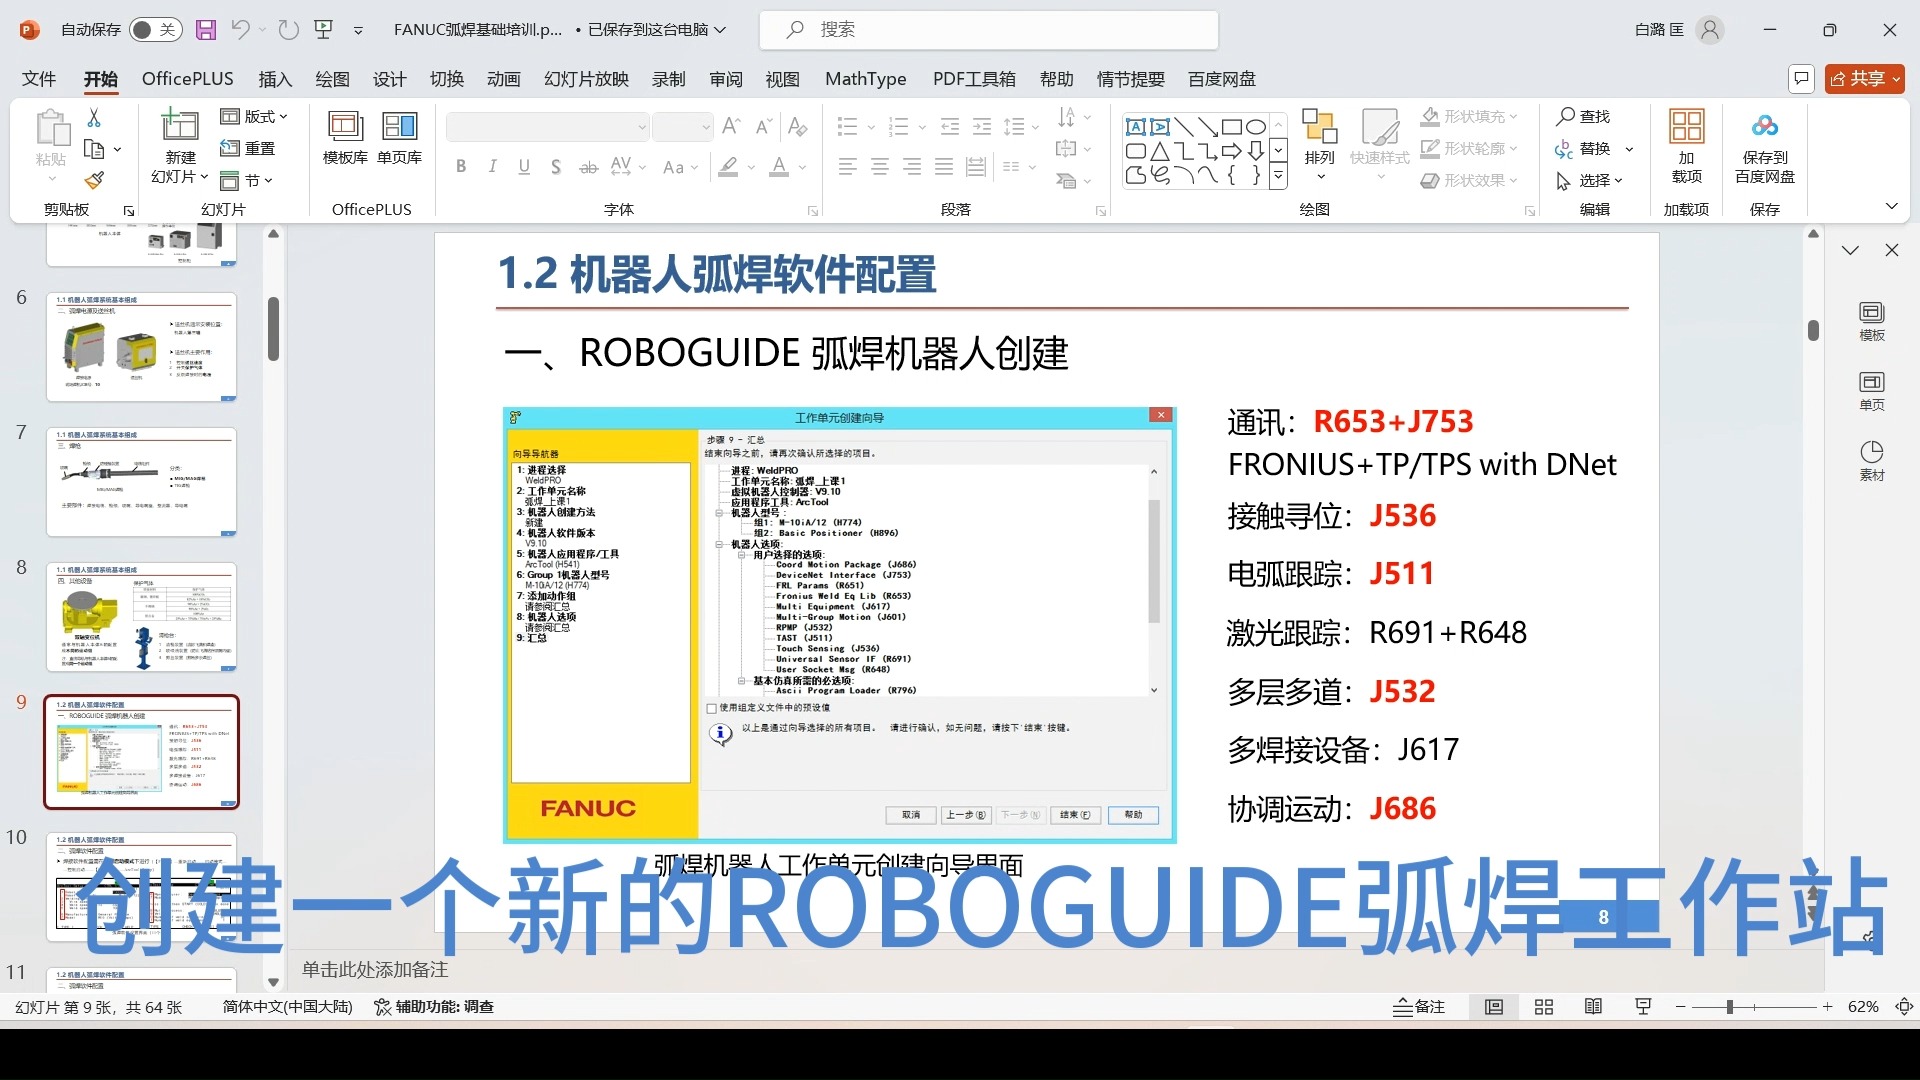Open the MathType tab
Screen dimensions: 1920x1080
pos(865,79)
